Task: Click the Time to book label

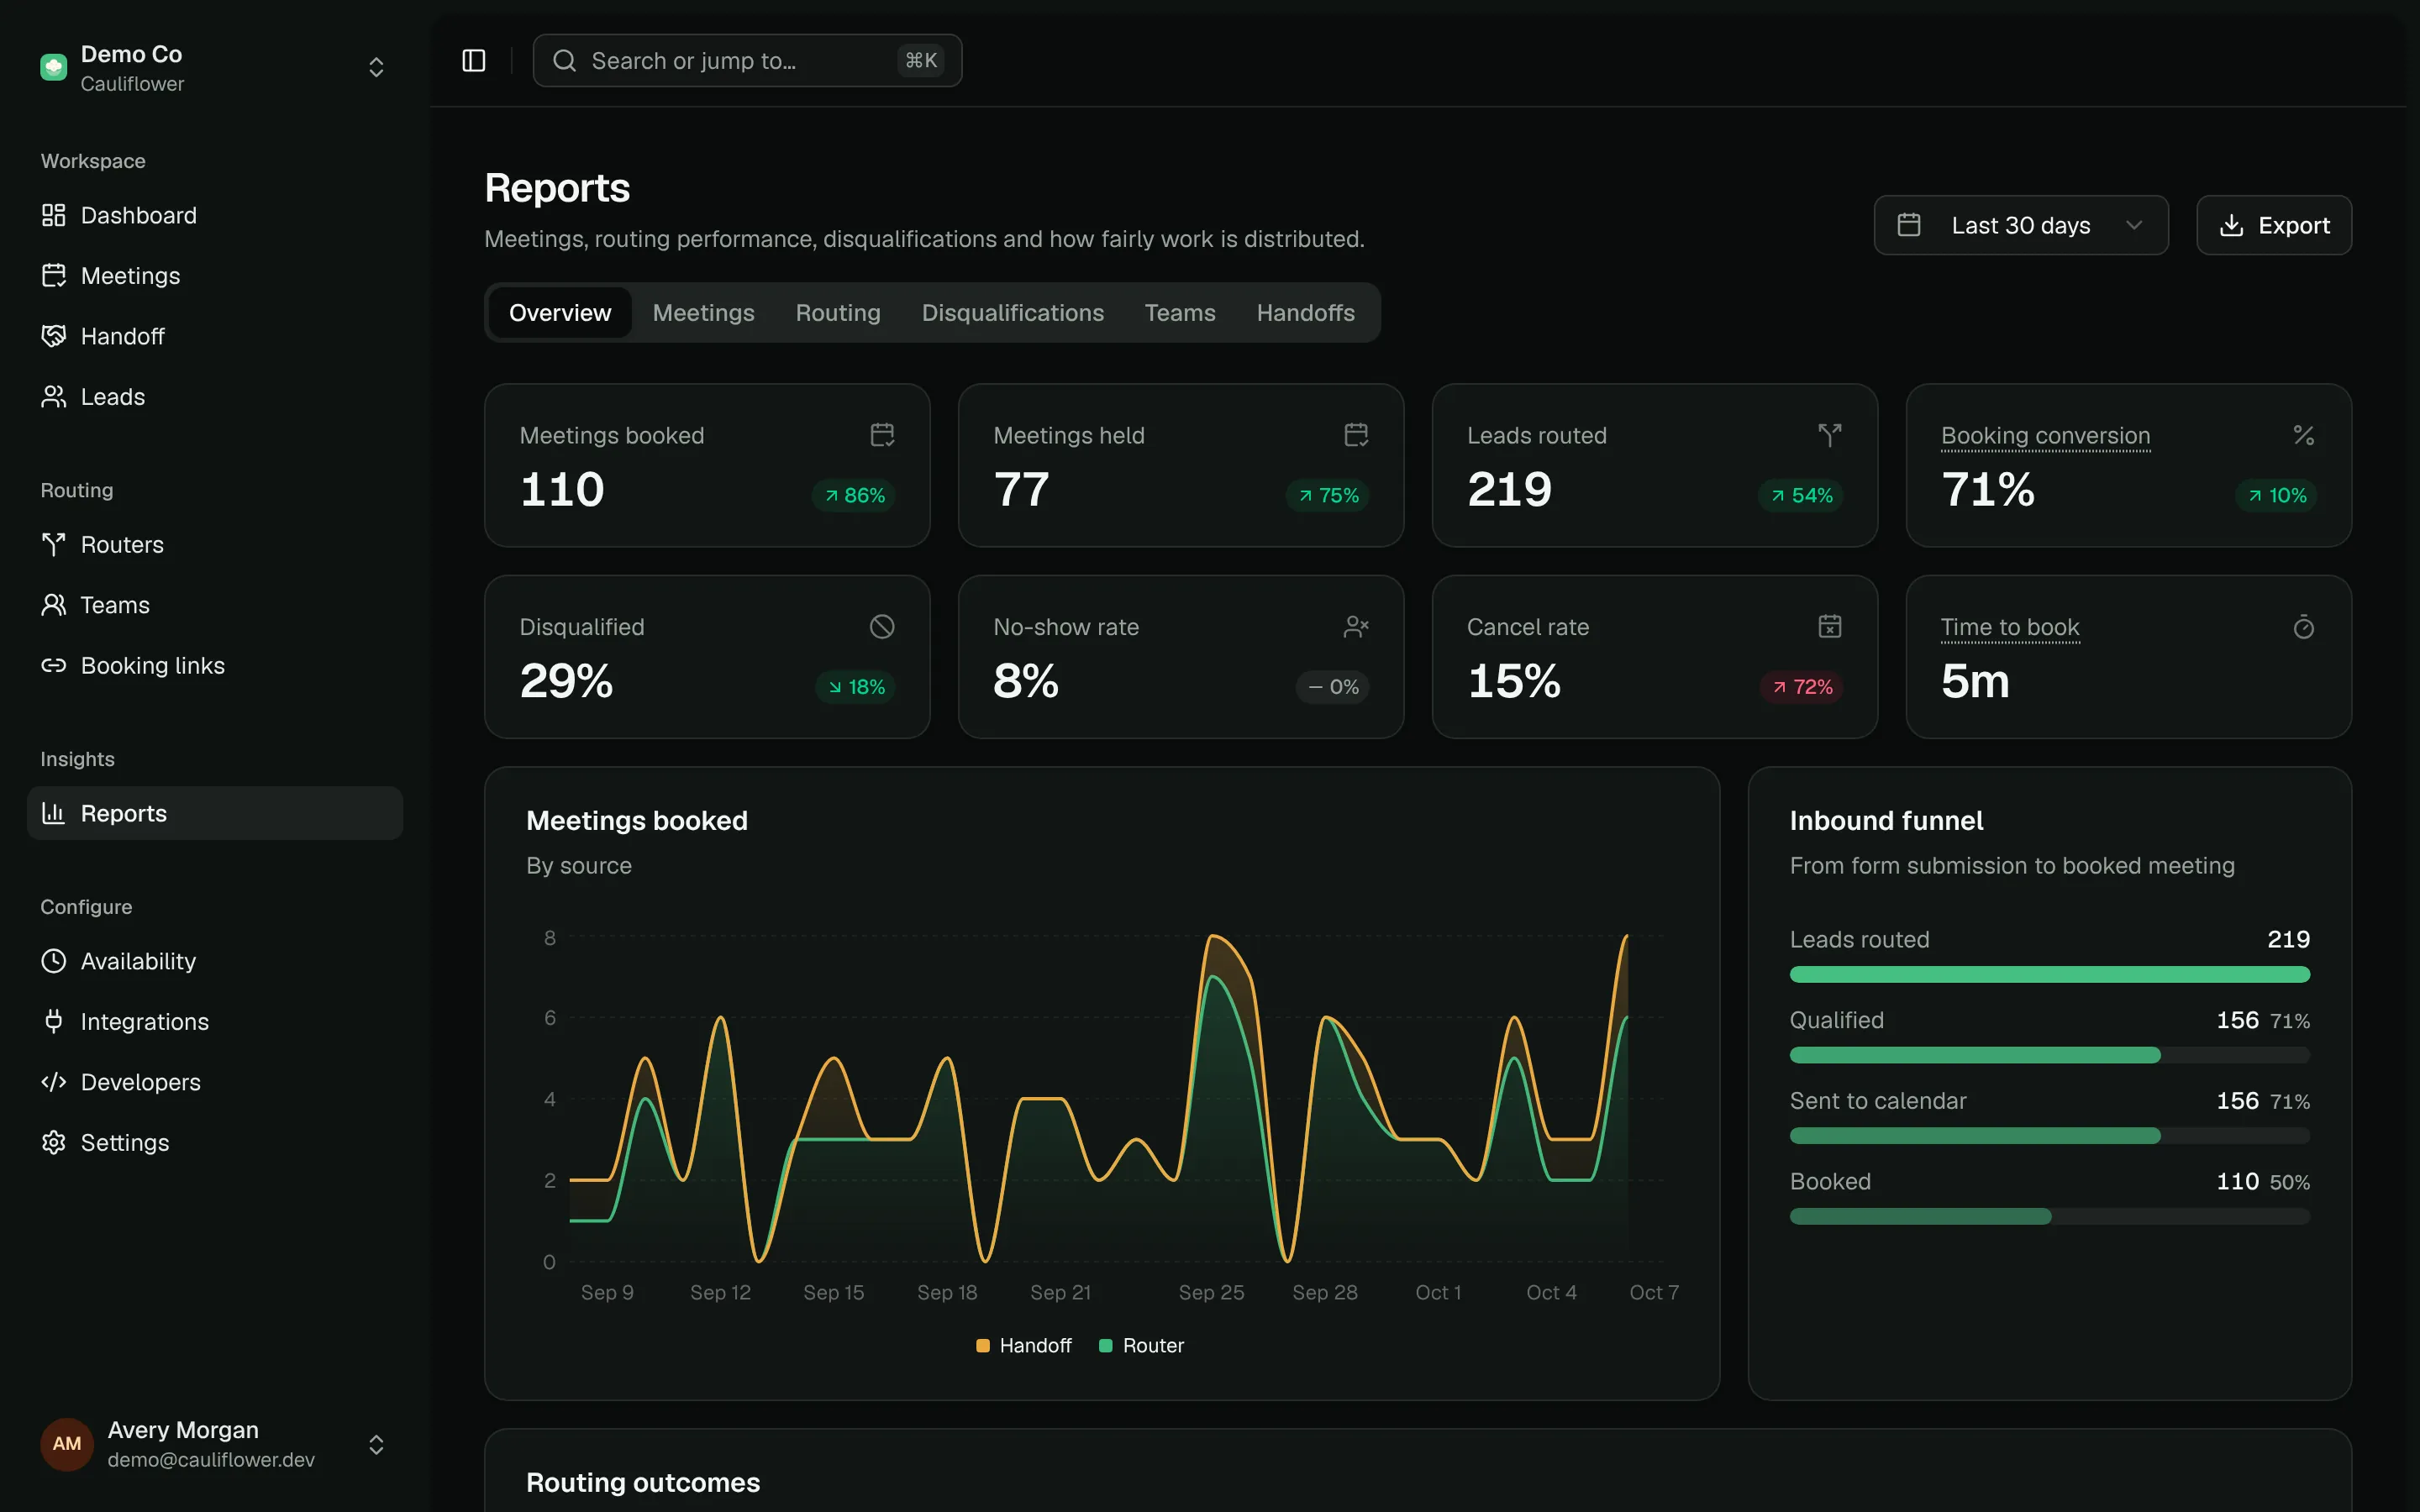Action: [2010, 628]
